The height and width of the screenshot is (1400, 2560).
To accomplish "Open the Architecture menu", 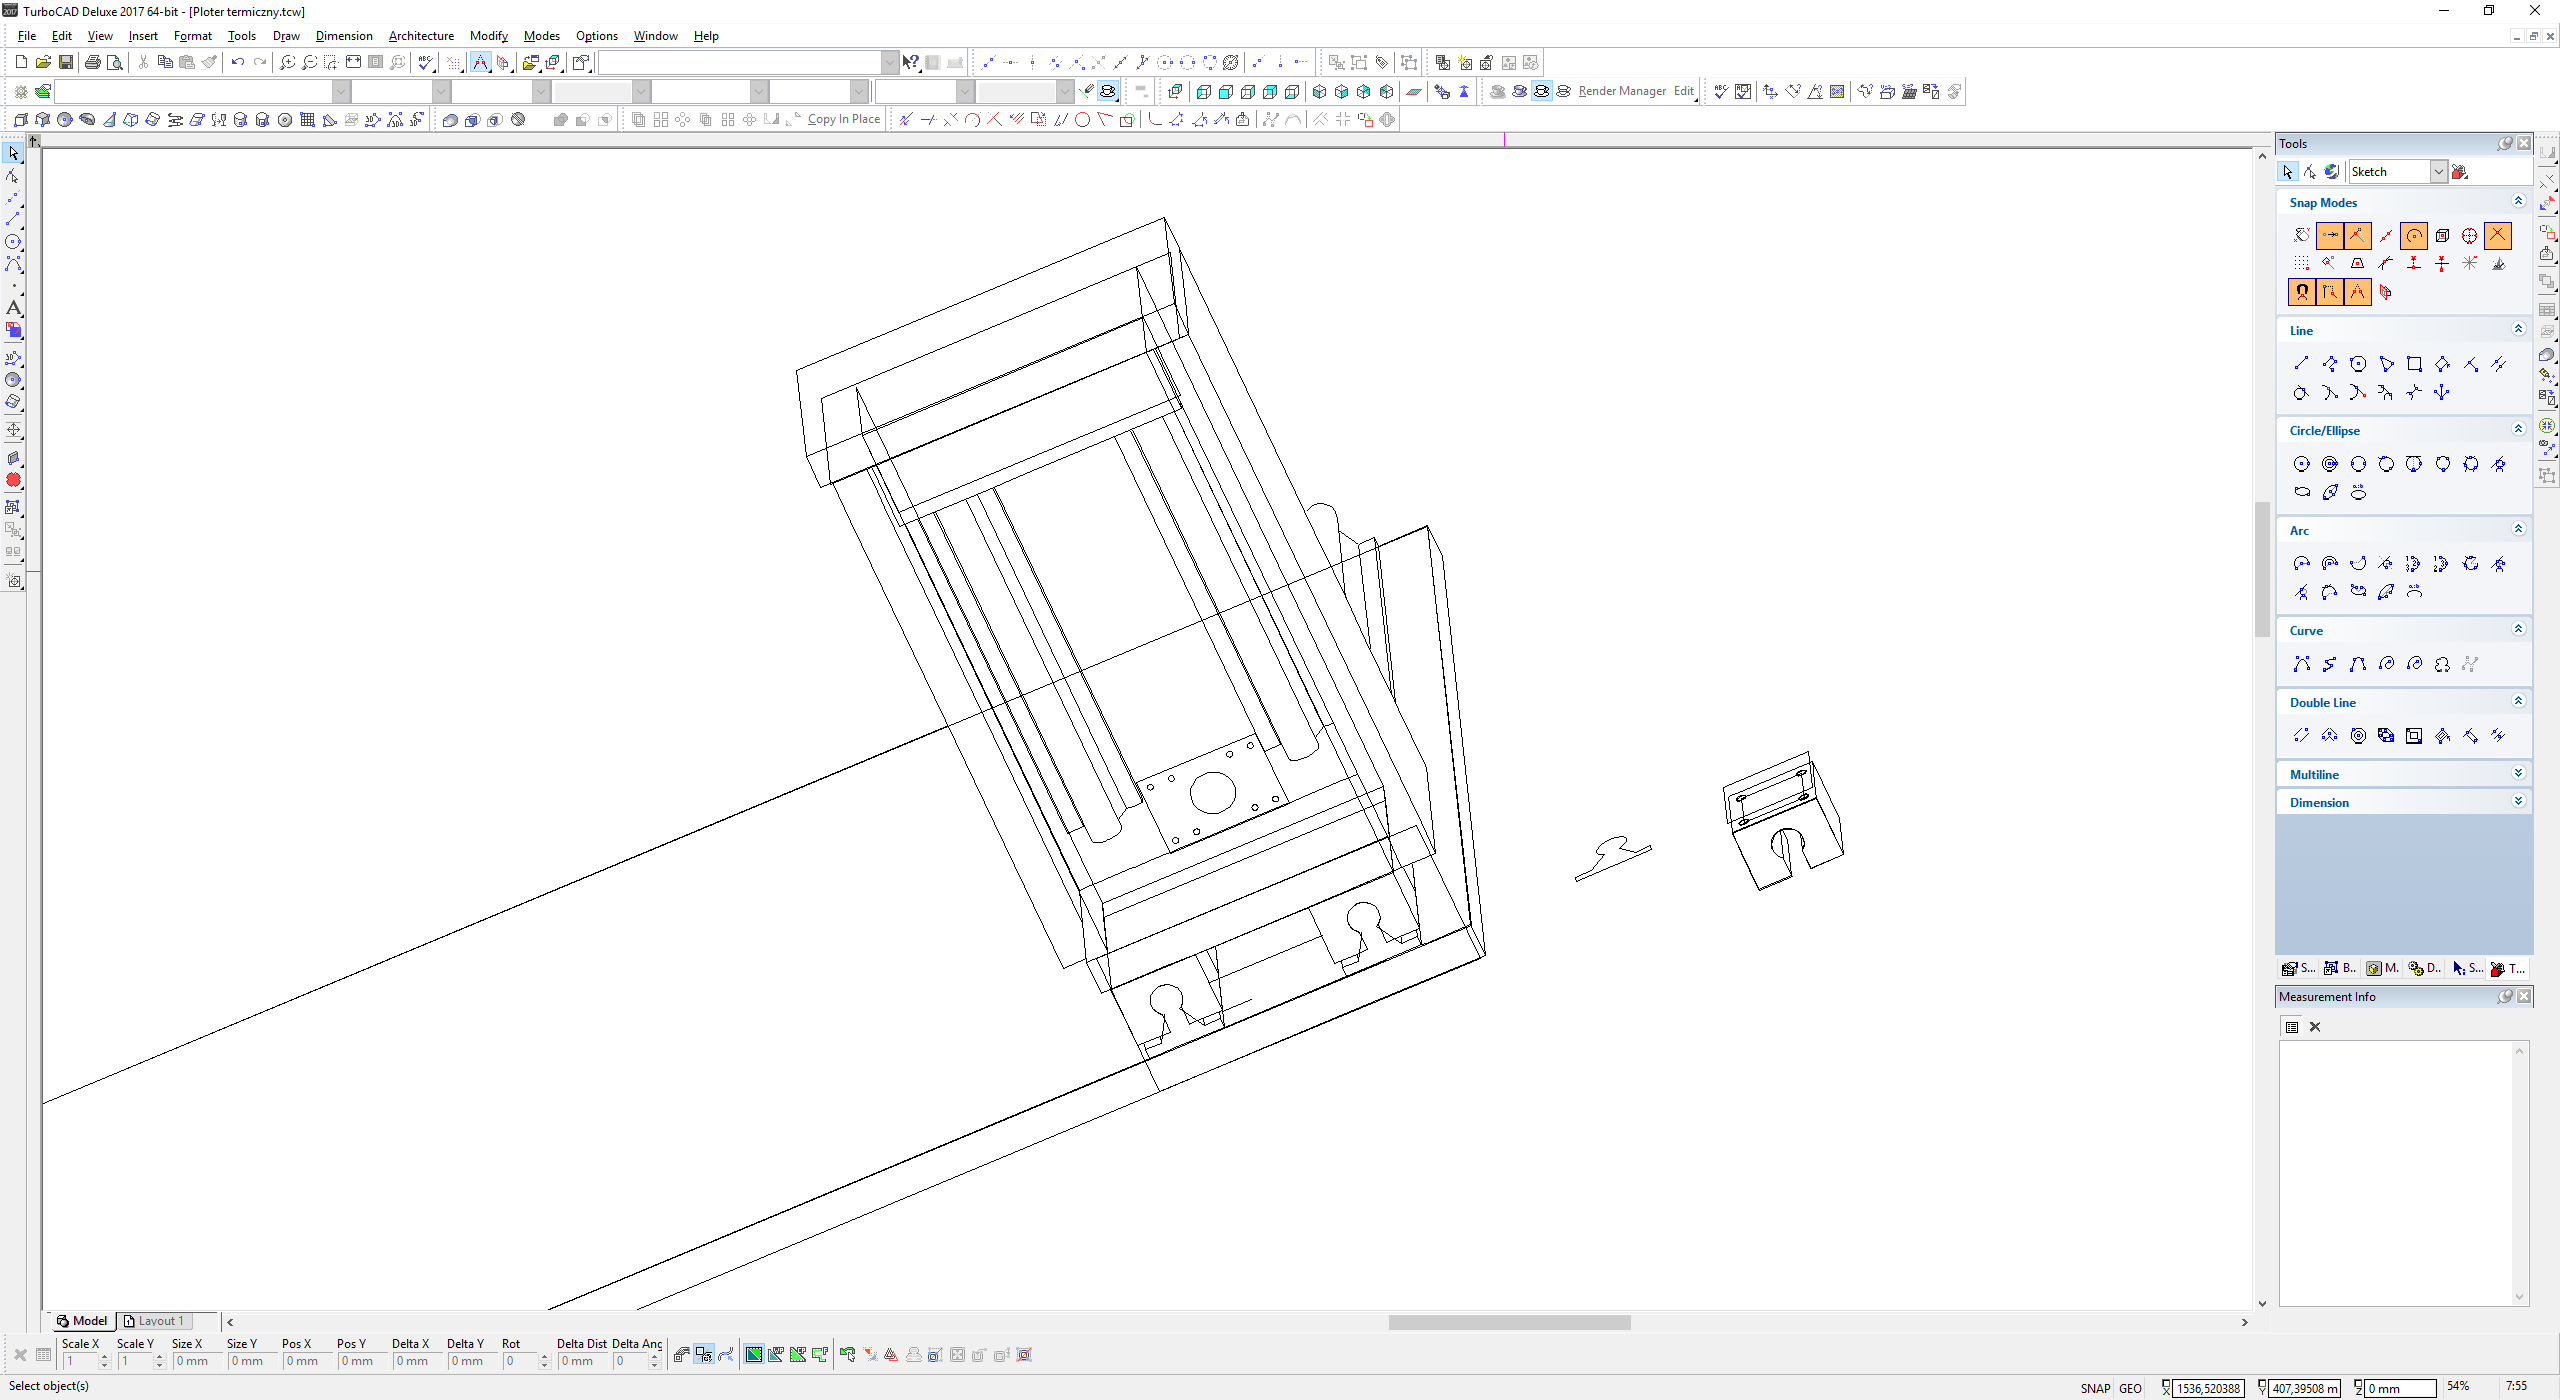I will tap(420, 36).
